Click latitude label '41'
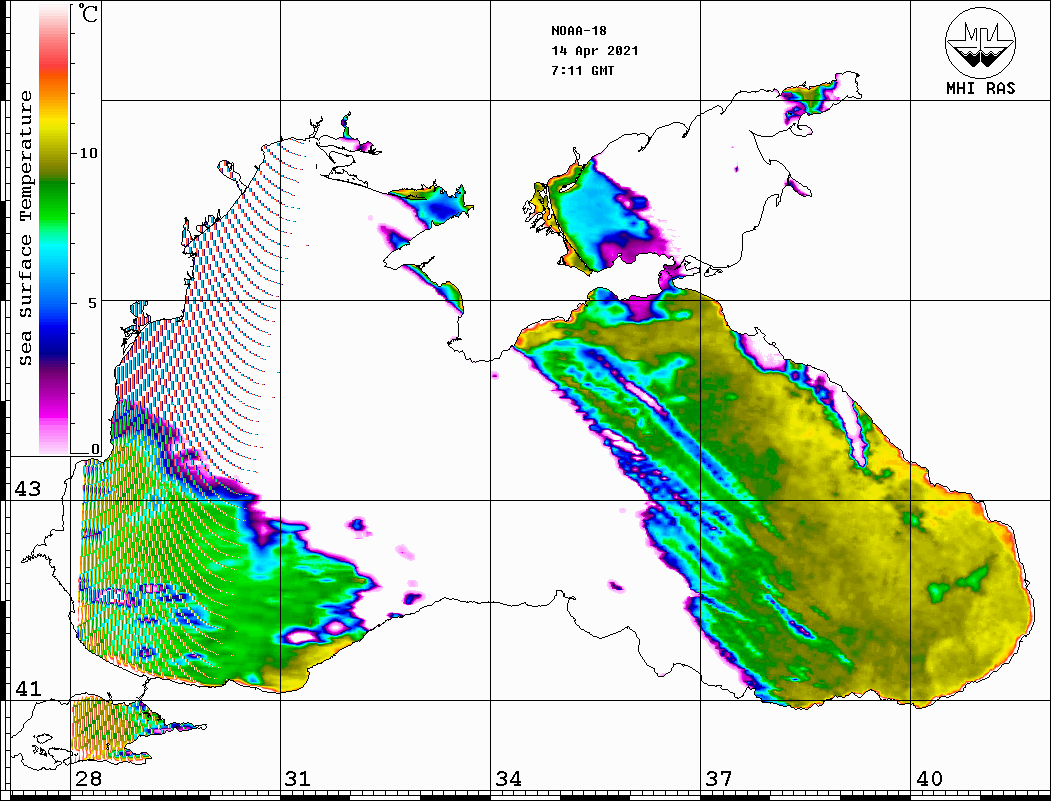1051x801 pixels. coord(28,688)
